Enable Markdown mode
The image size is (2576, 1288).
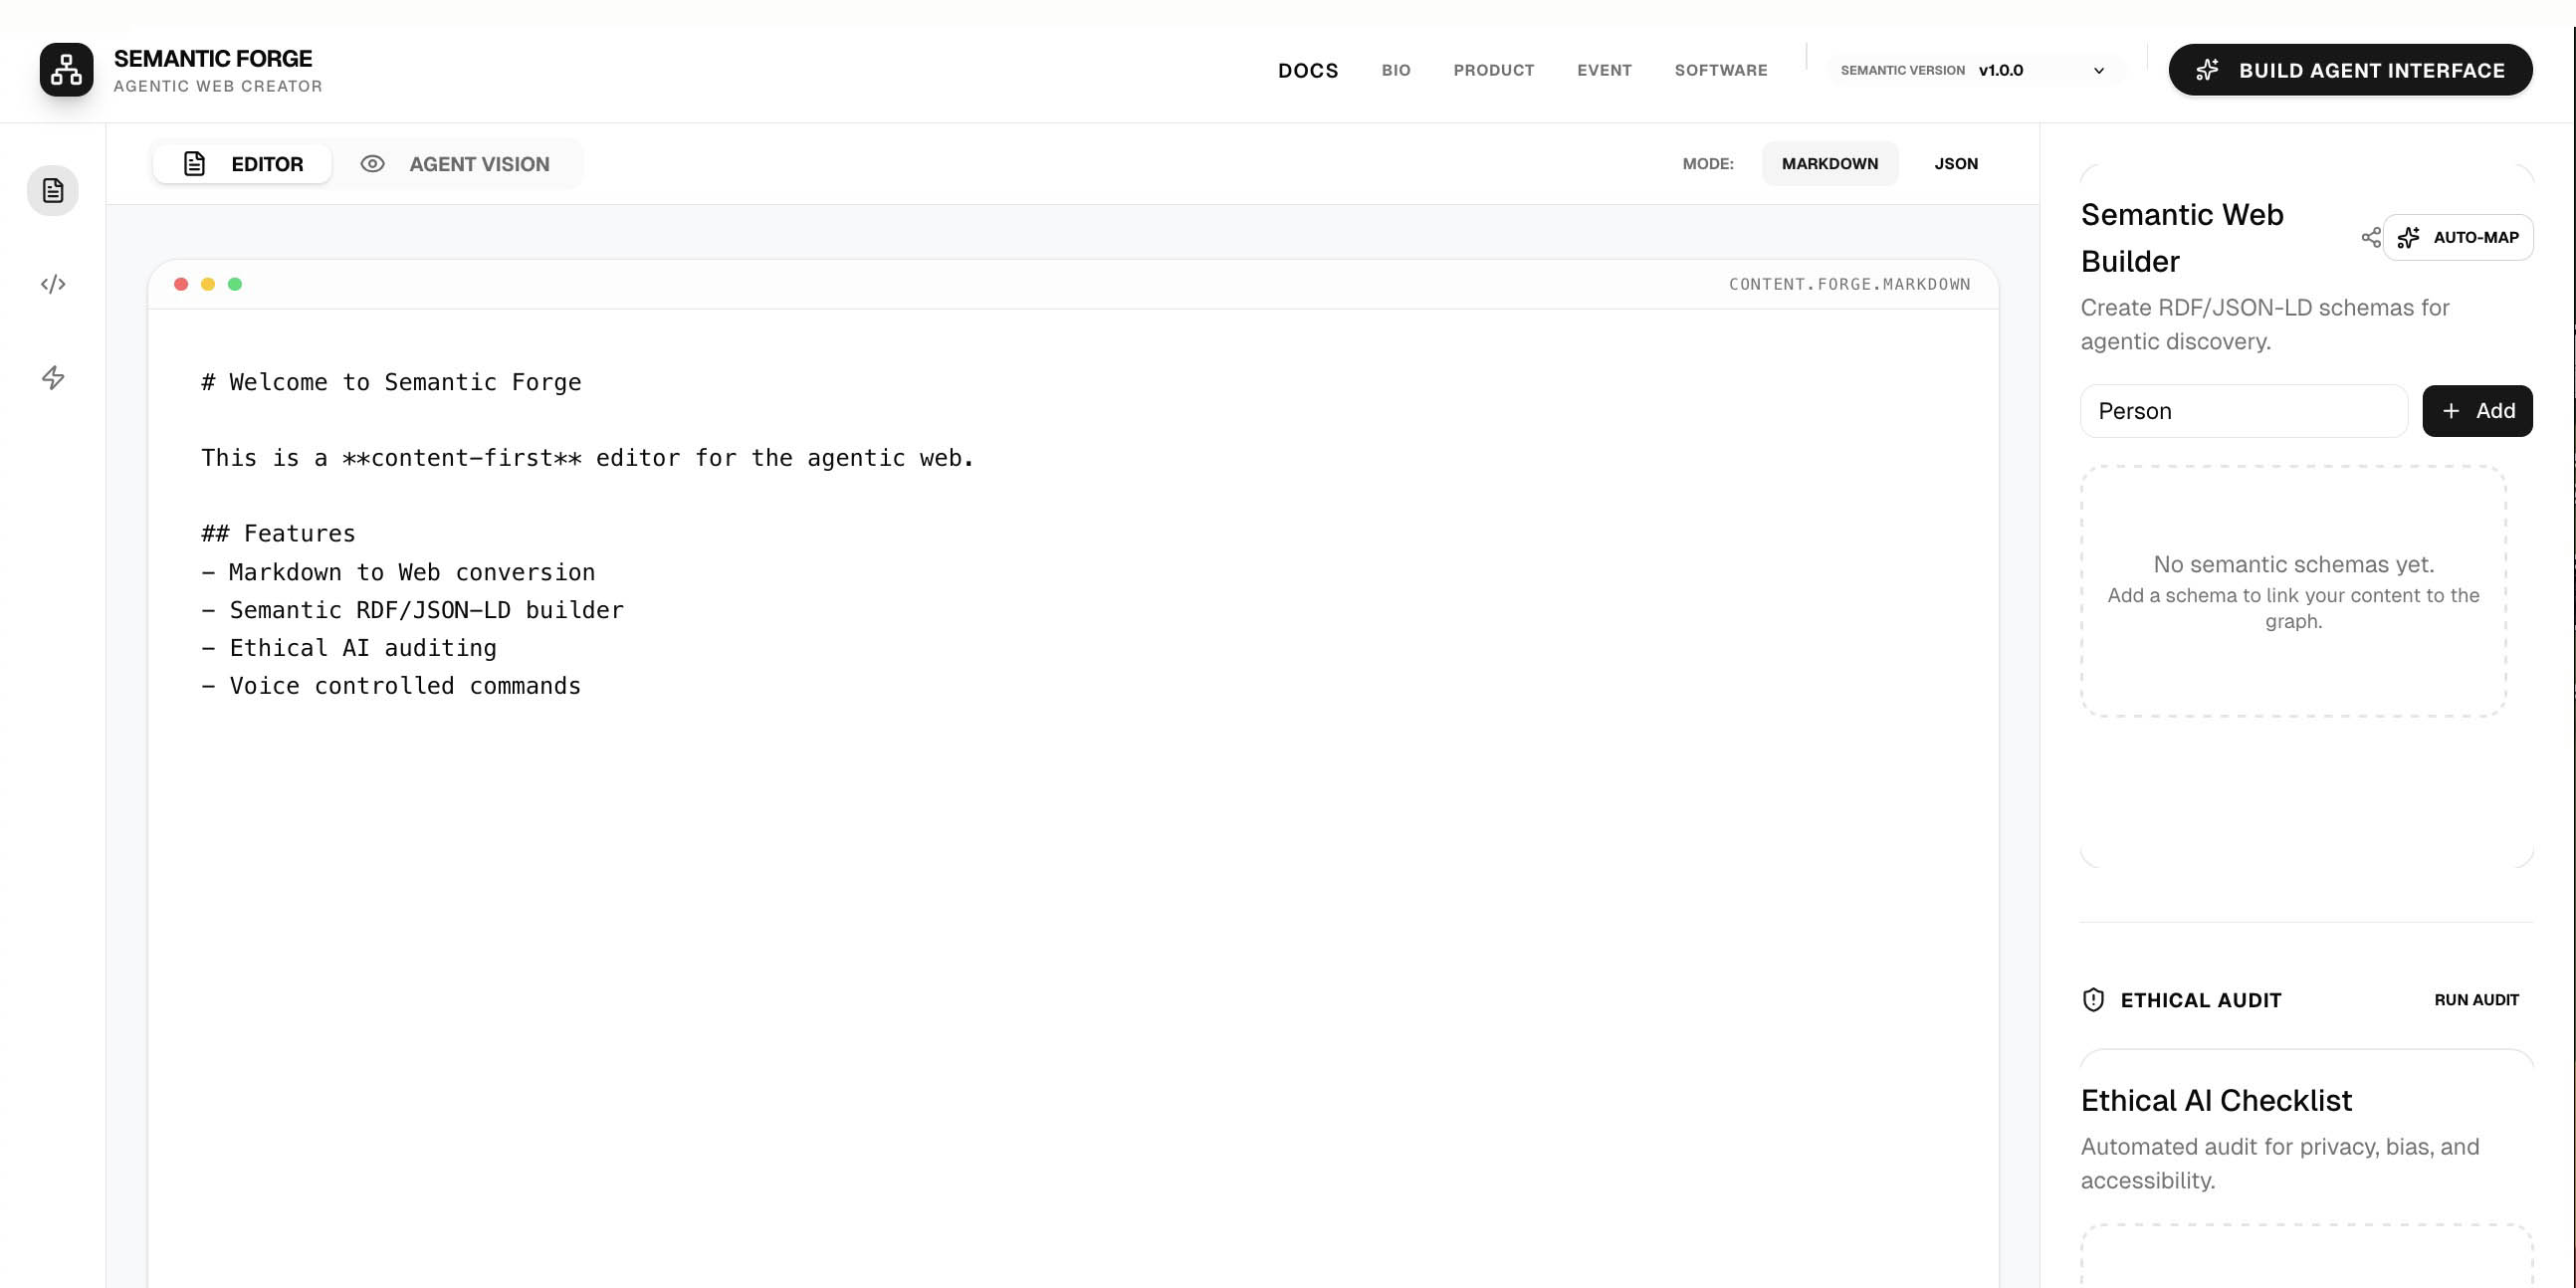pyautogui.click(x=1830, y=163)
